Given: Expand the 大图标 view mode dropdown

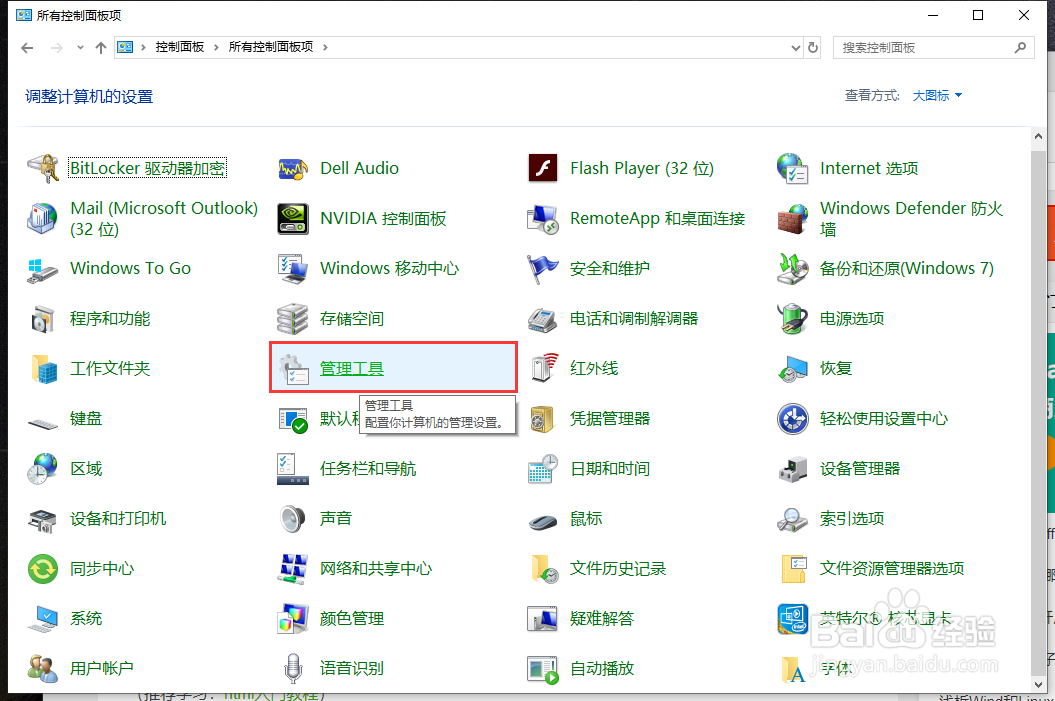Looking at the screenshot, I should tap(937, 96).
